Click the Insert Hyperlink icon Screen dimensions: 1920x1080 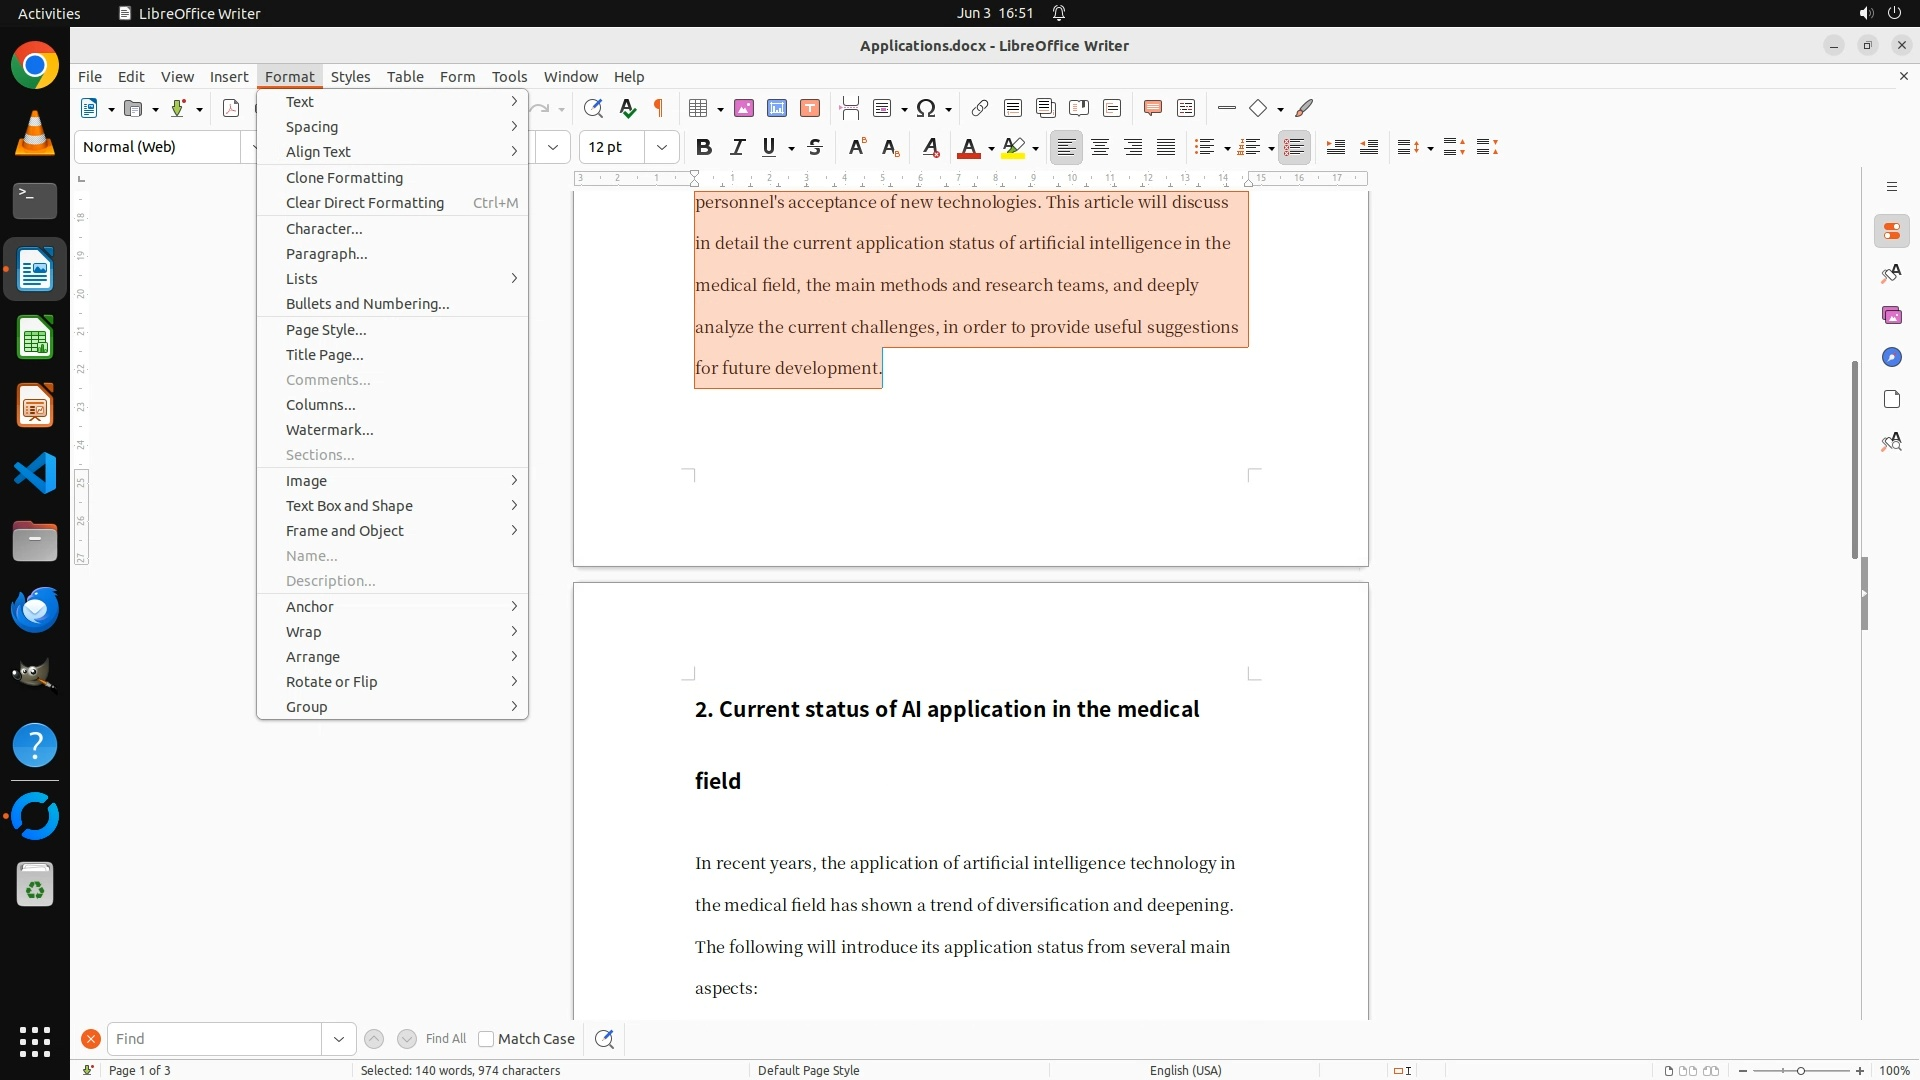click(980, 108)
